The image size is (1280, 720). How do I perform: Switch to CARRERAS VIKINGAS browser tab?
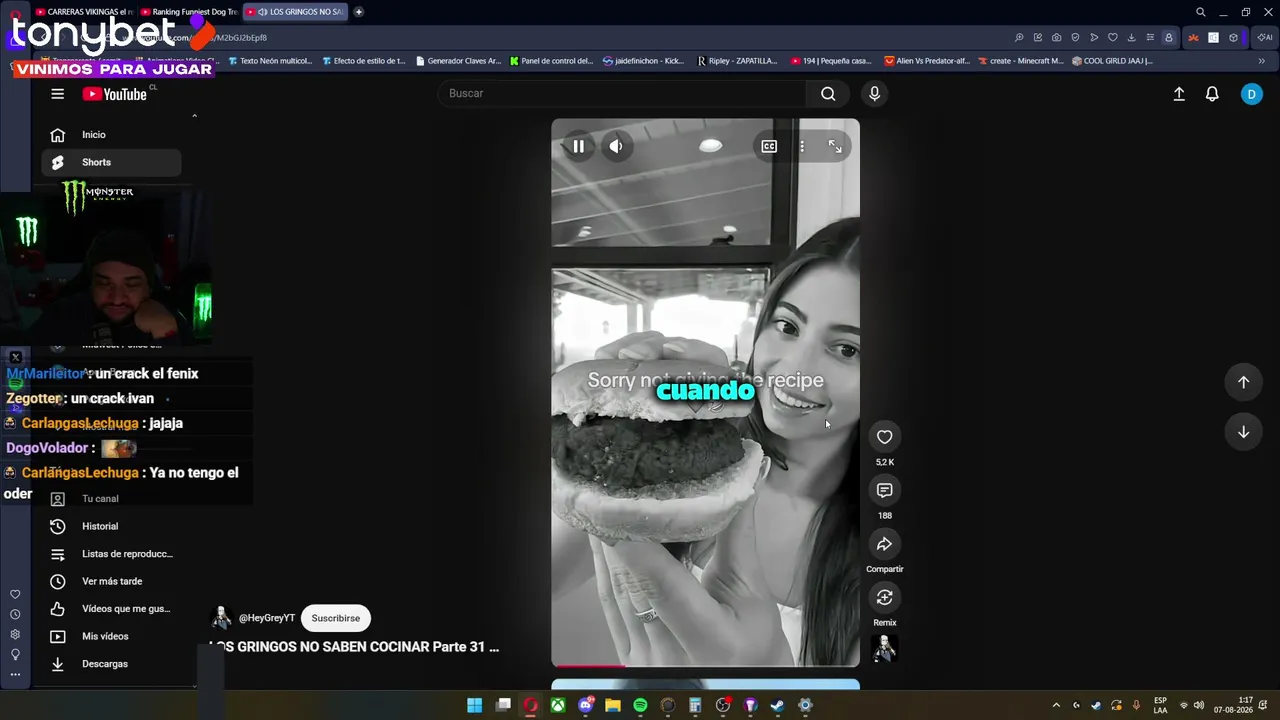pos(84,12)
